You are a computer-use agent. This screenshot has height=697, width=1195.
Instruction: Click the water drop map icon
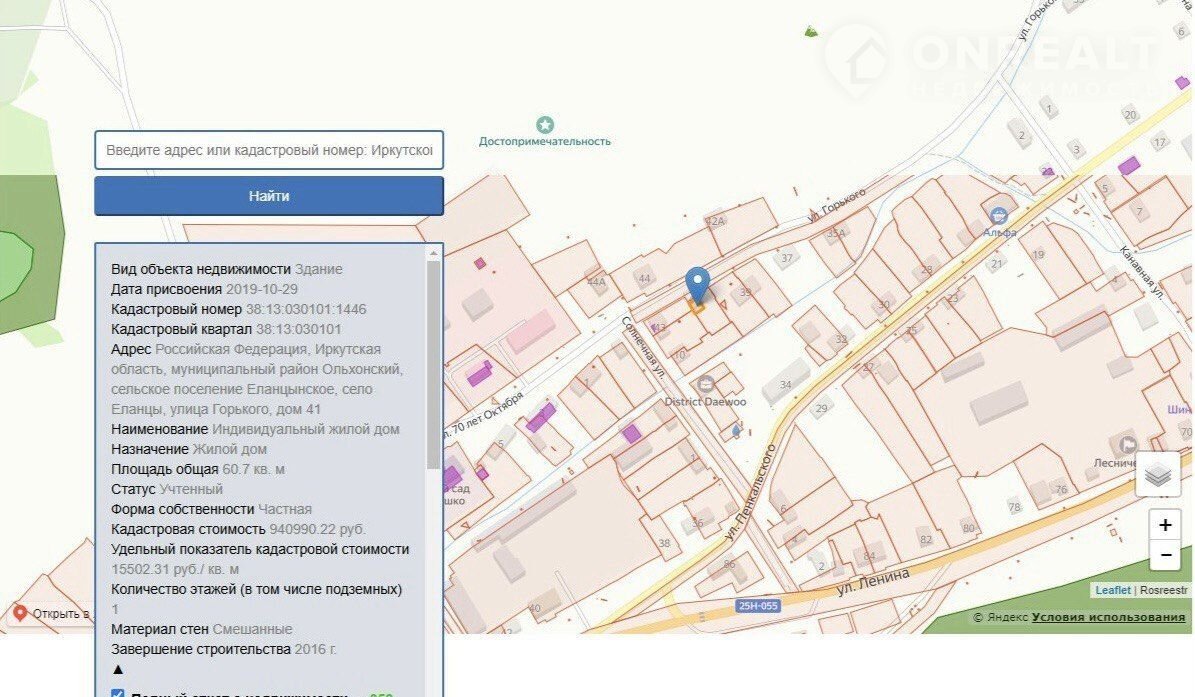(x=737, y=430)
